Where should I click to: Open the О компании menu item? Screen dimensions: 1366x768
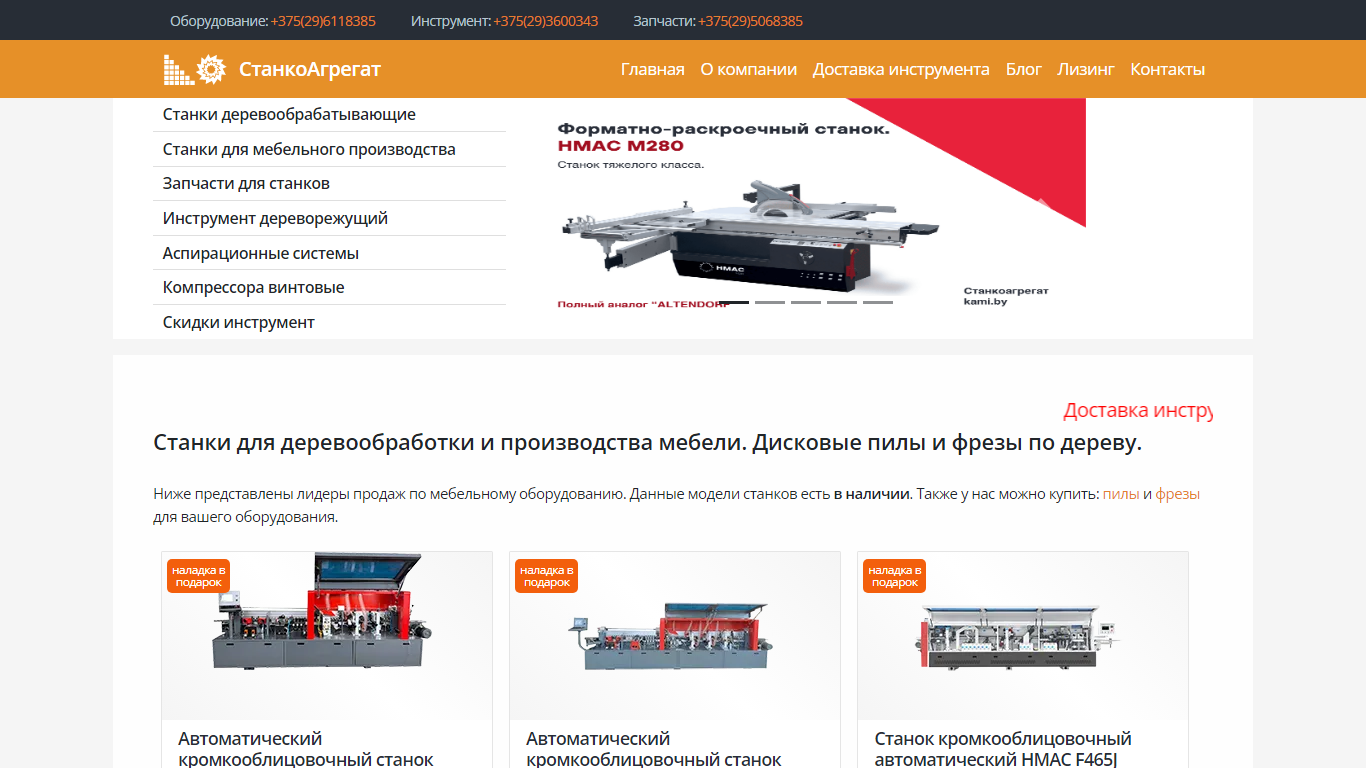749,69
